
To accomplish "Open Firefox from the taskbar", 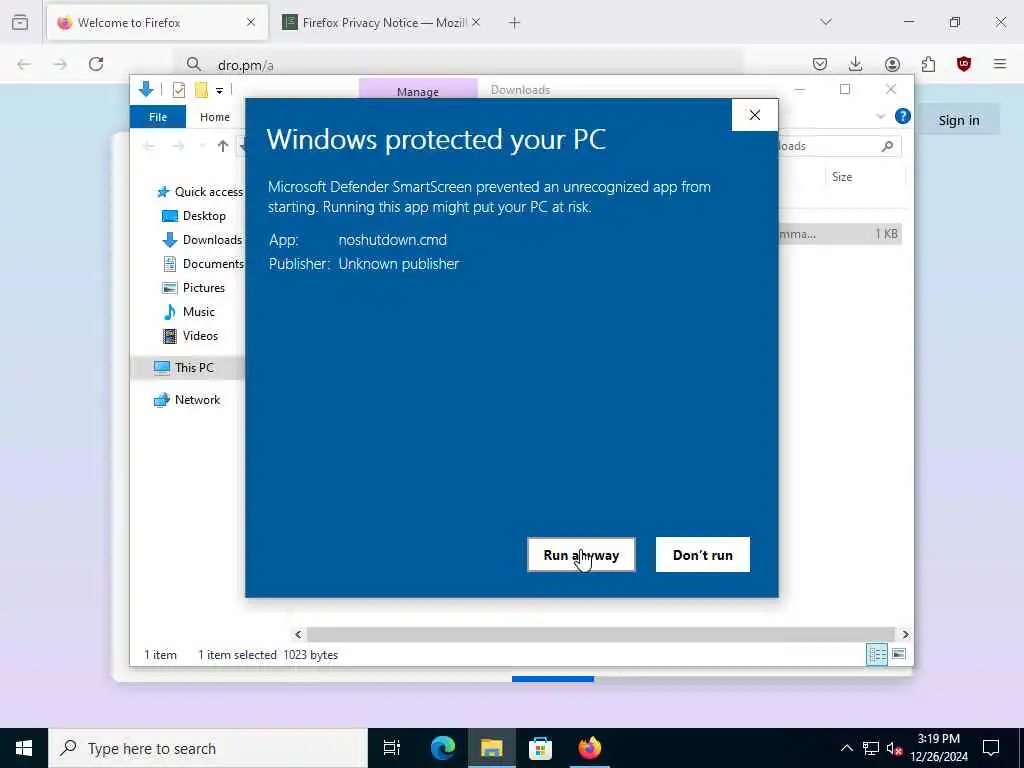I will coord(590,748).
